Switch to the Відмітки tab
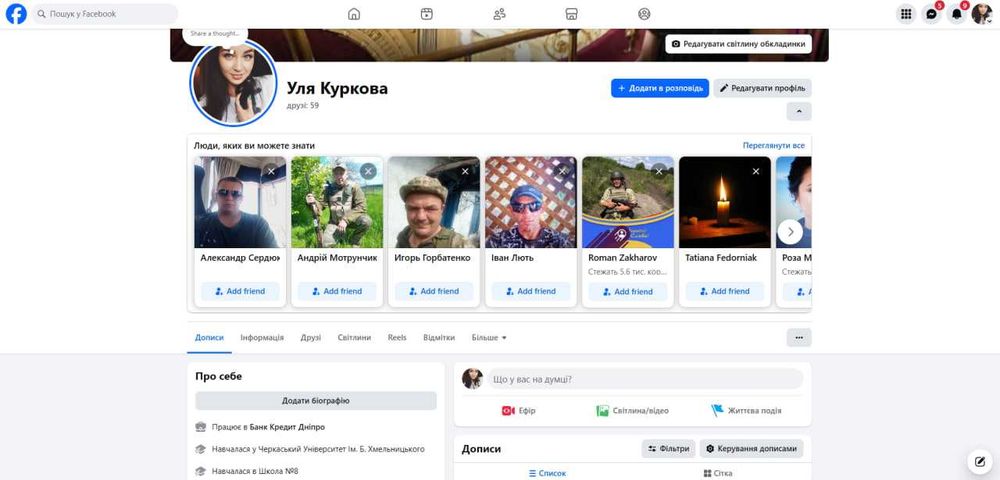Viewport: 1000px width, 480px height. coord(439,338)
